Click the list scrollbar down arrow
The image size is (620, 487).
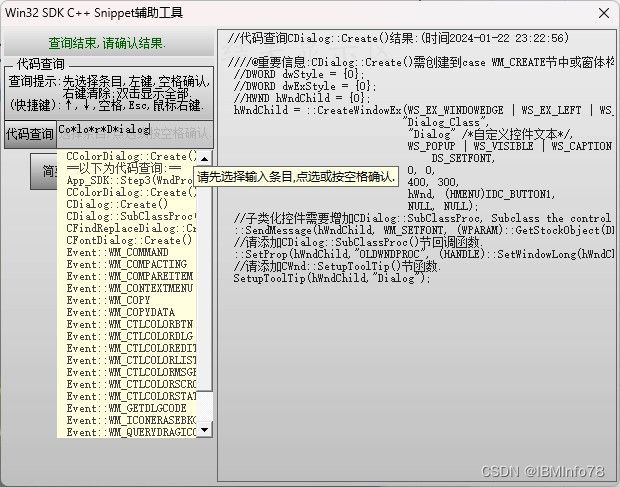[204, 430]
